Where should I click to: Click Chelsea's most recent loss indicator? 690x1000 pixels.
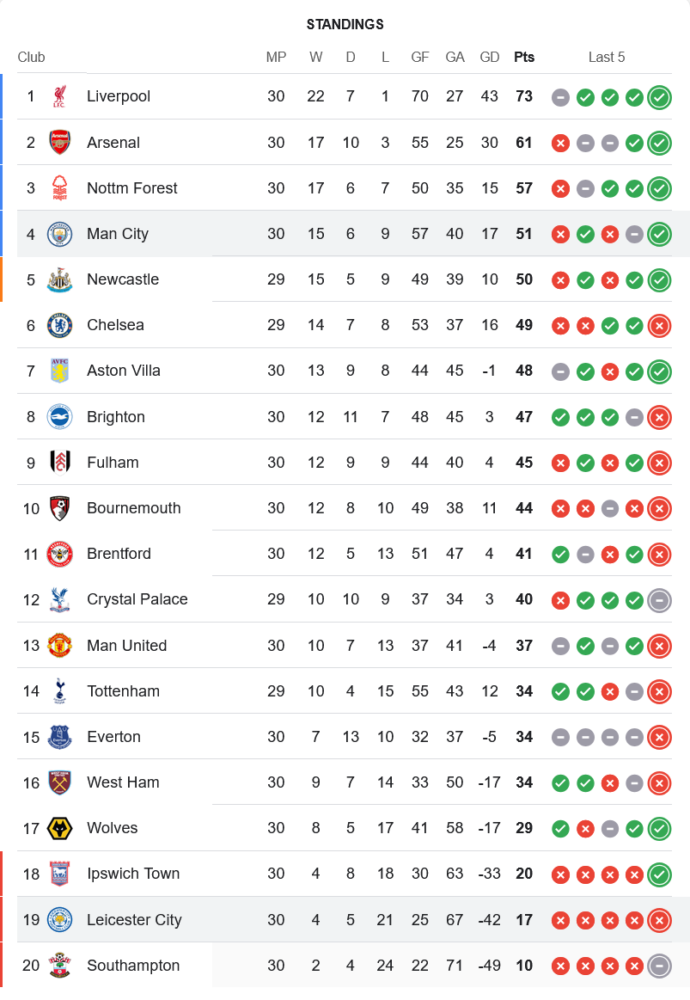click(659, 325)
